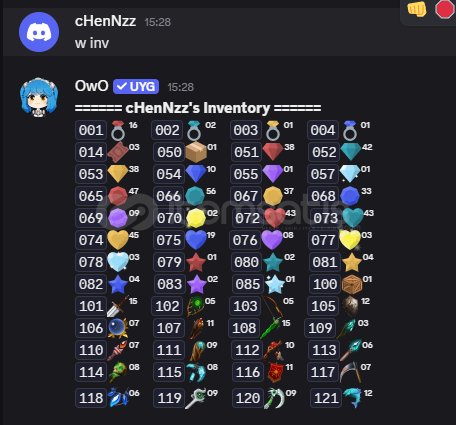This screenshot has height=425, width=456.
Task: Click the yellow fist emoji reaction
Action: (417, 9)
